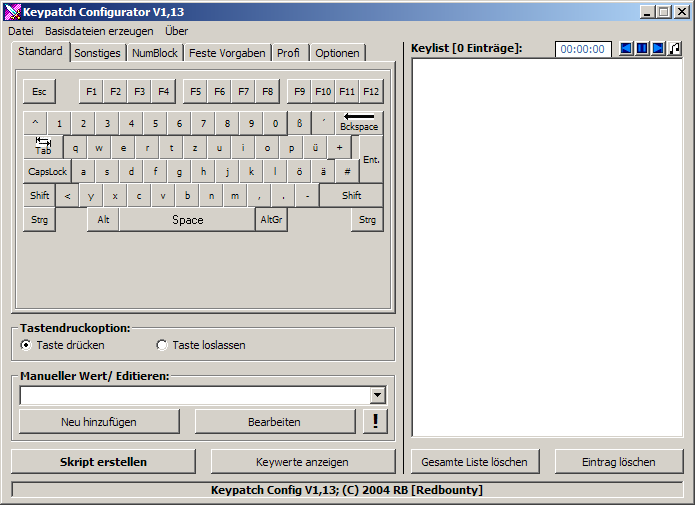
Task: Click the 'Keywerte anzeigen' button
Action: pos(302,462)
